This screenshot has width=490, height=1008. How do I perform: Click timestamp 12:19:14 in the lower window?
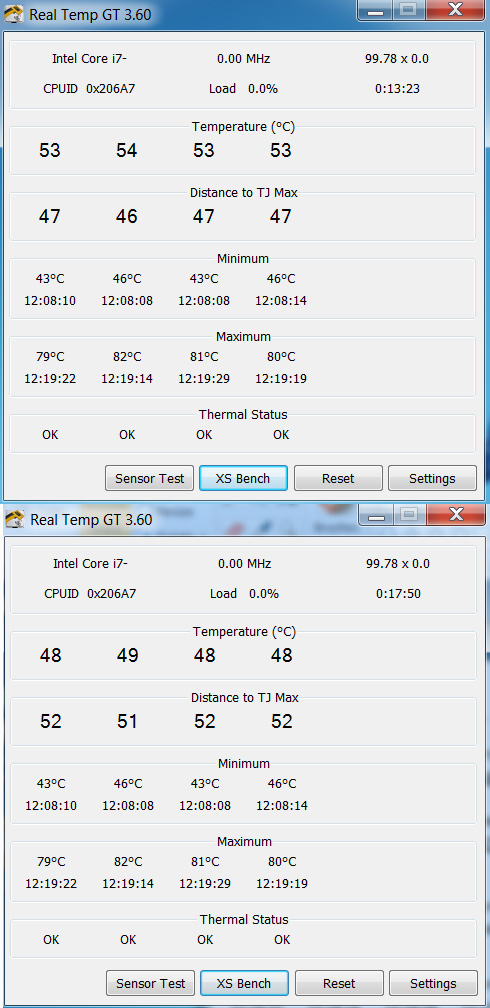click(128, 884)
